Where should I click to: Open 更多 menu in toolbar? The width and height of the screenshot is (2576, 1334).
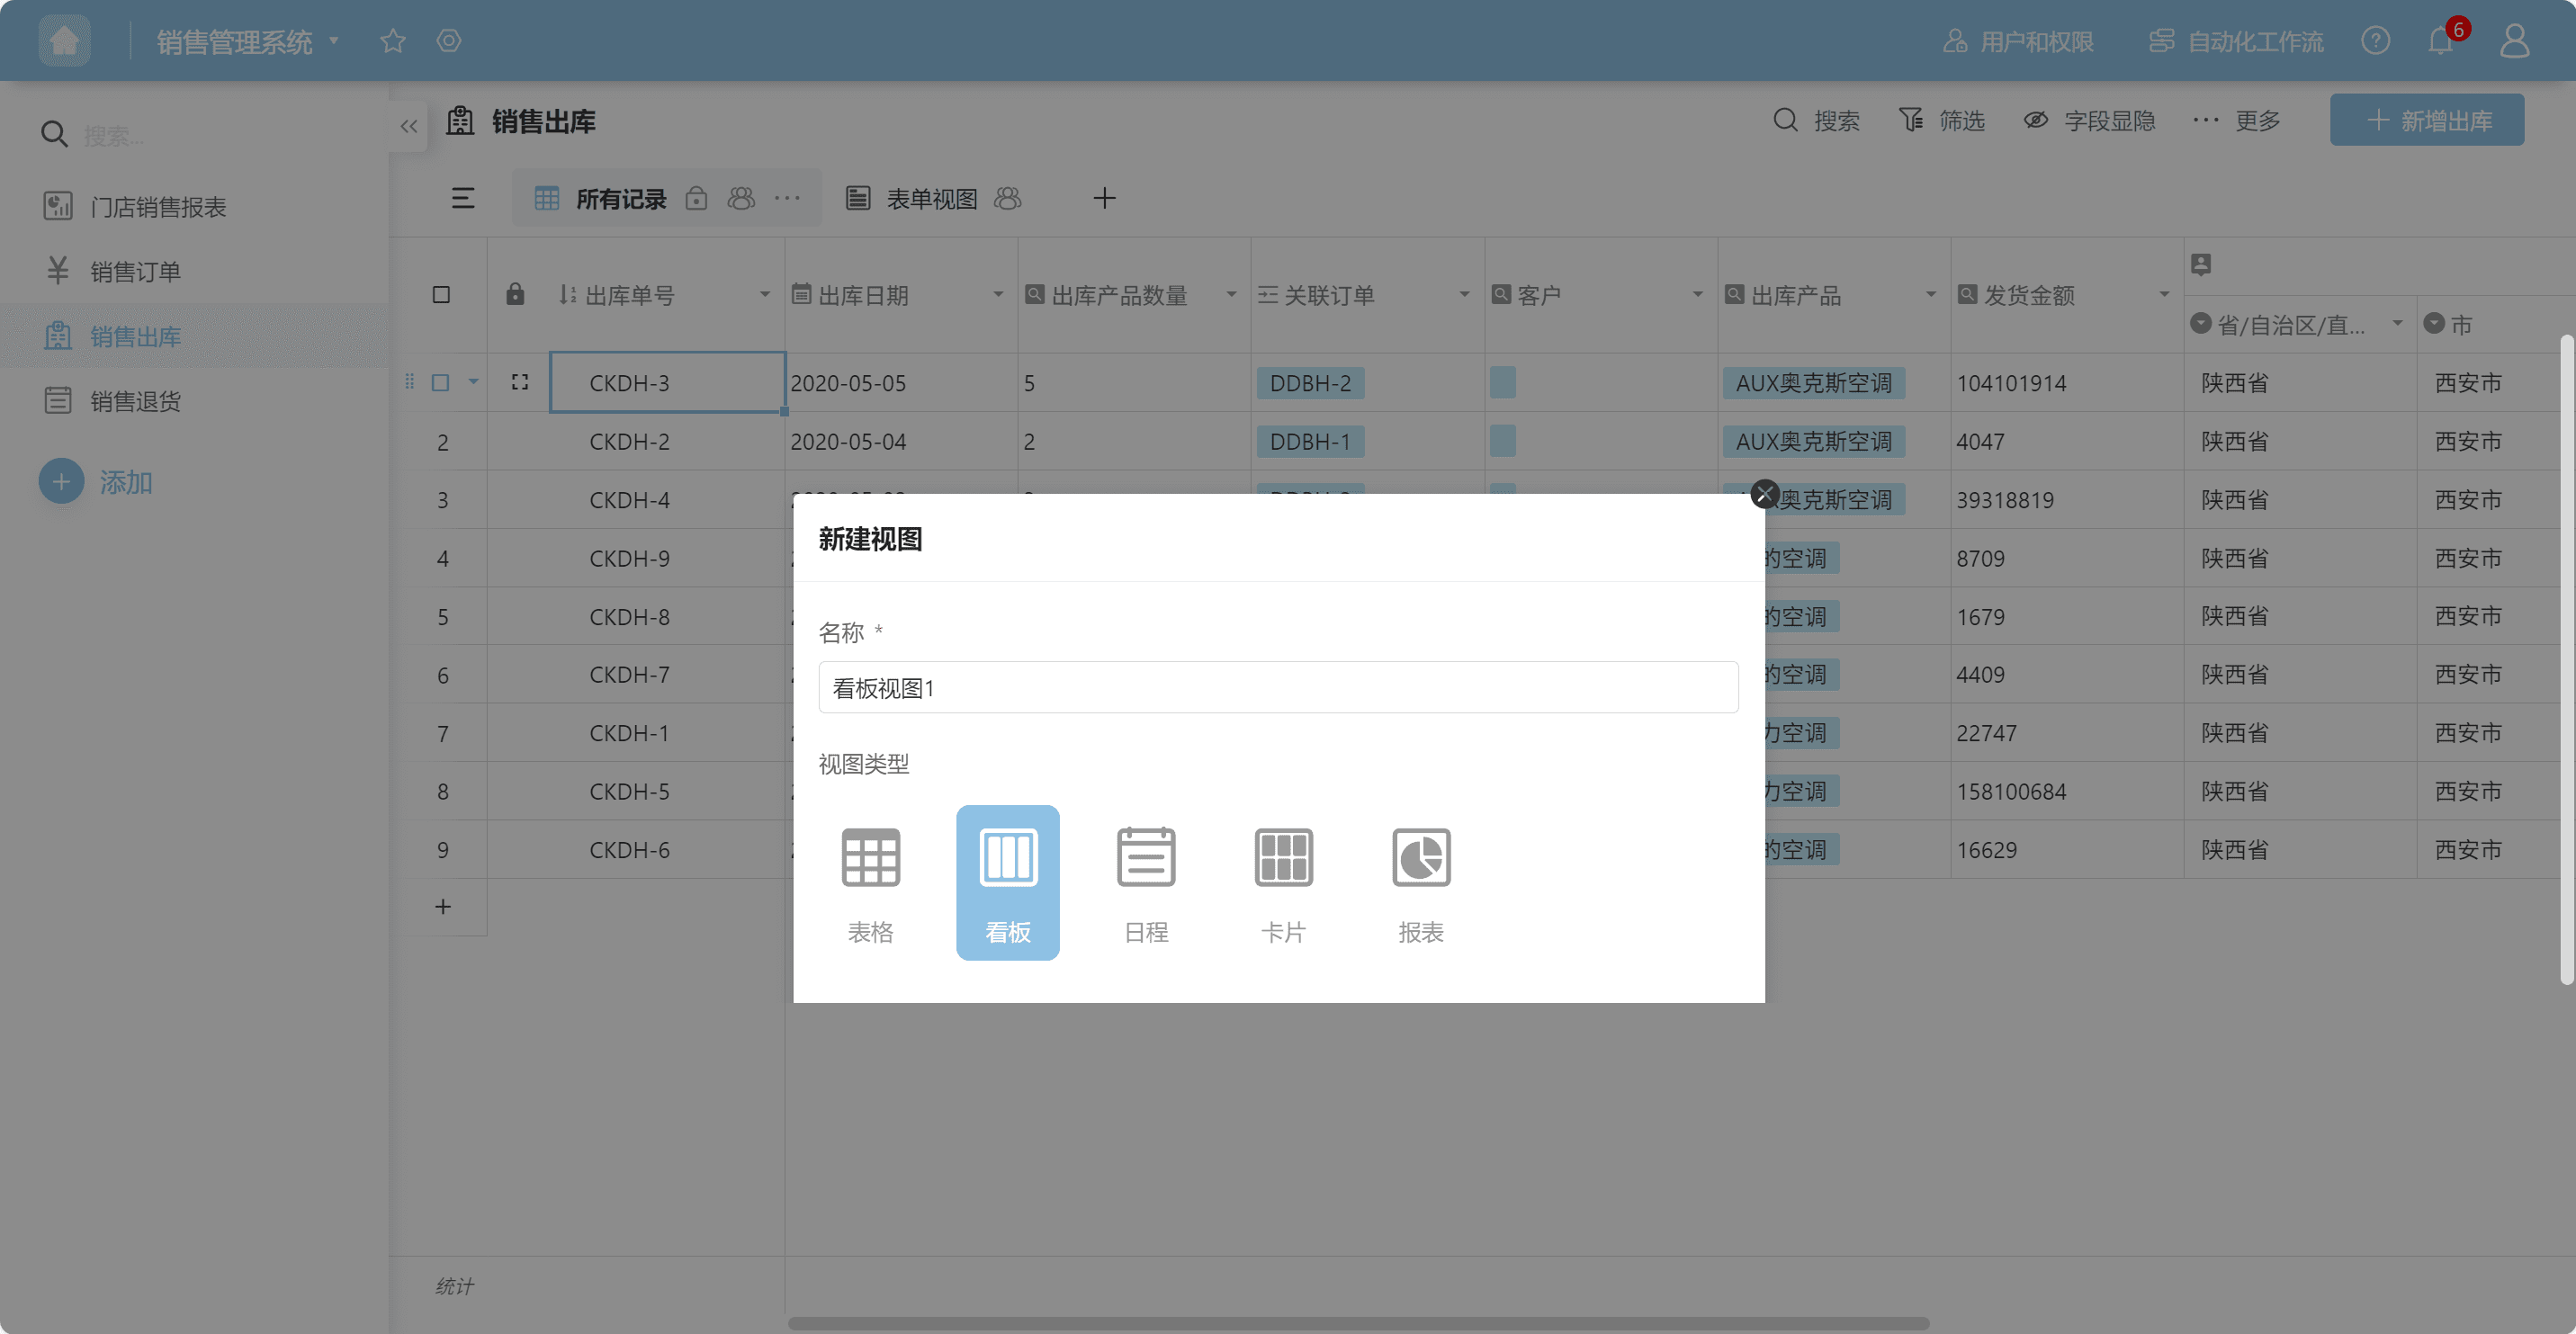coord(2235,121)
